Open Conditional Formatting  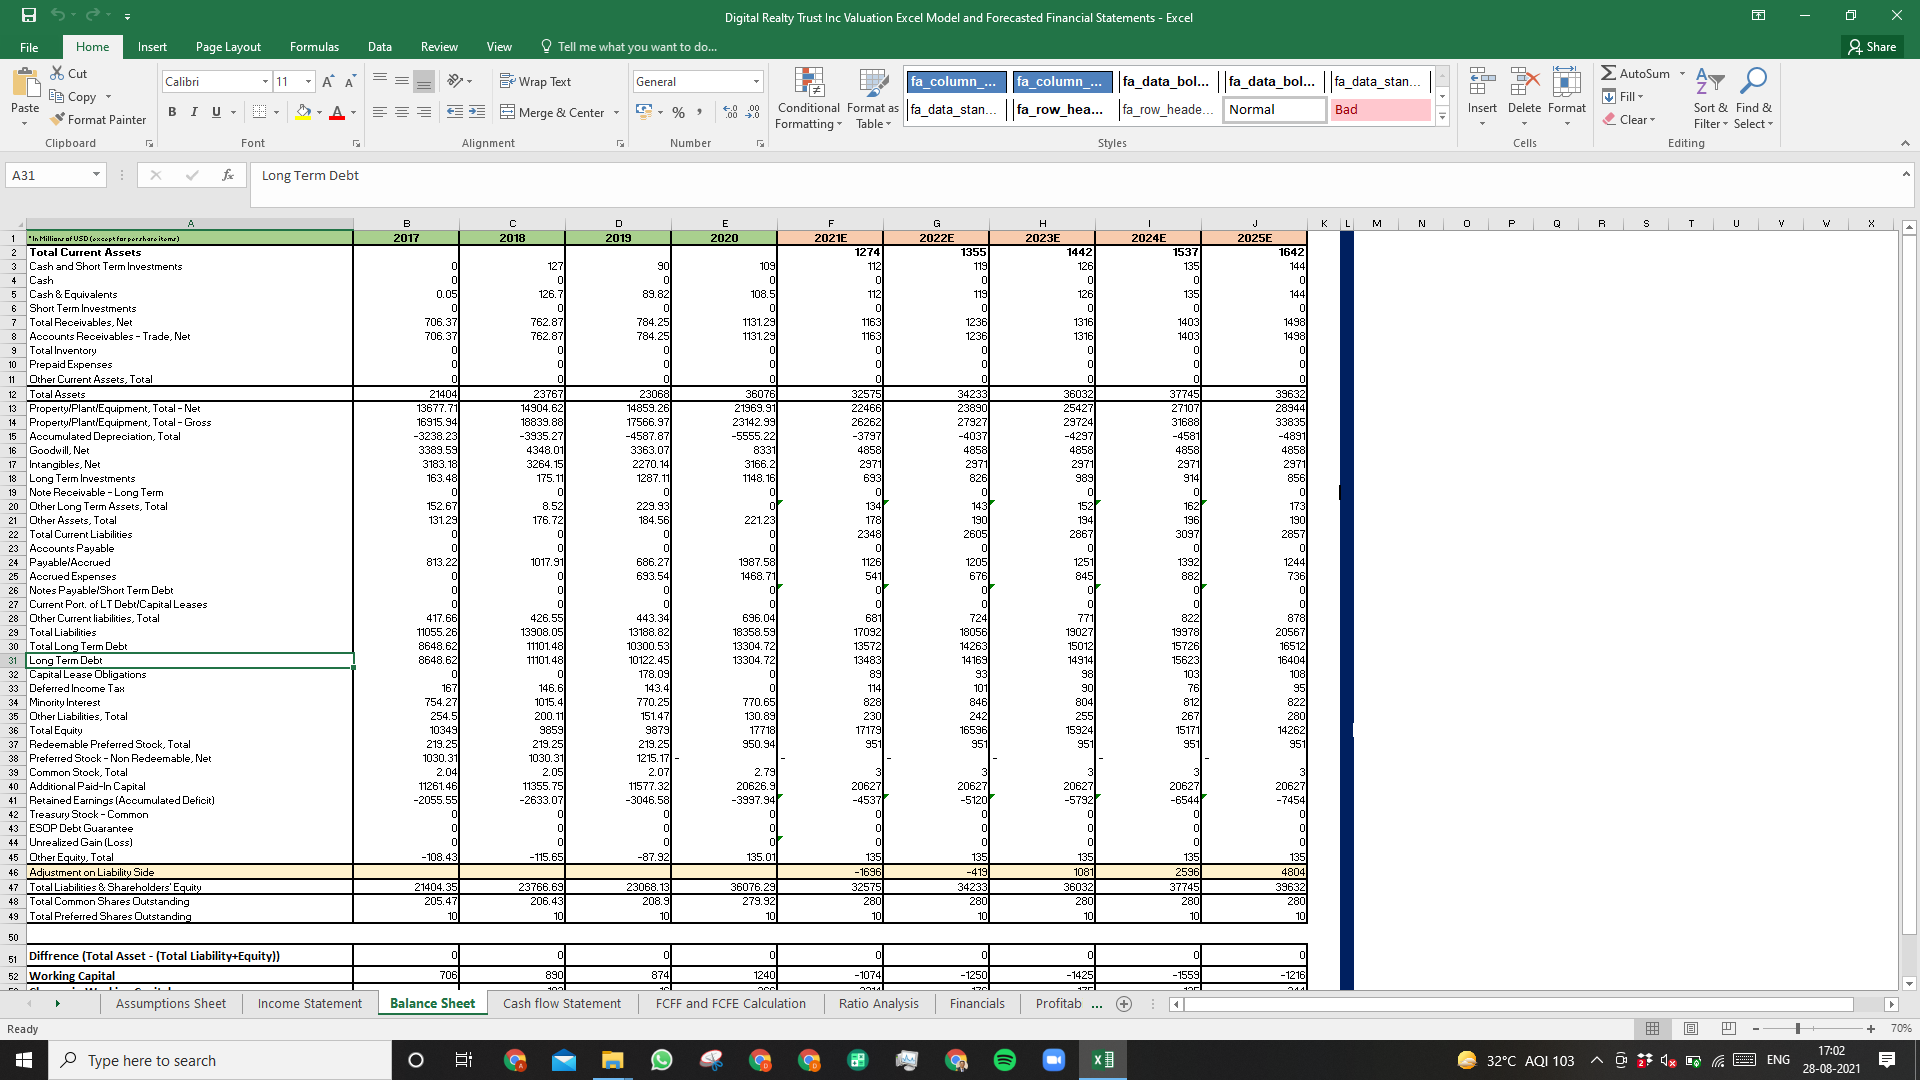pos(808,98)
